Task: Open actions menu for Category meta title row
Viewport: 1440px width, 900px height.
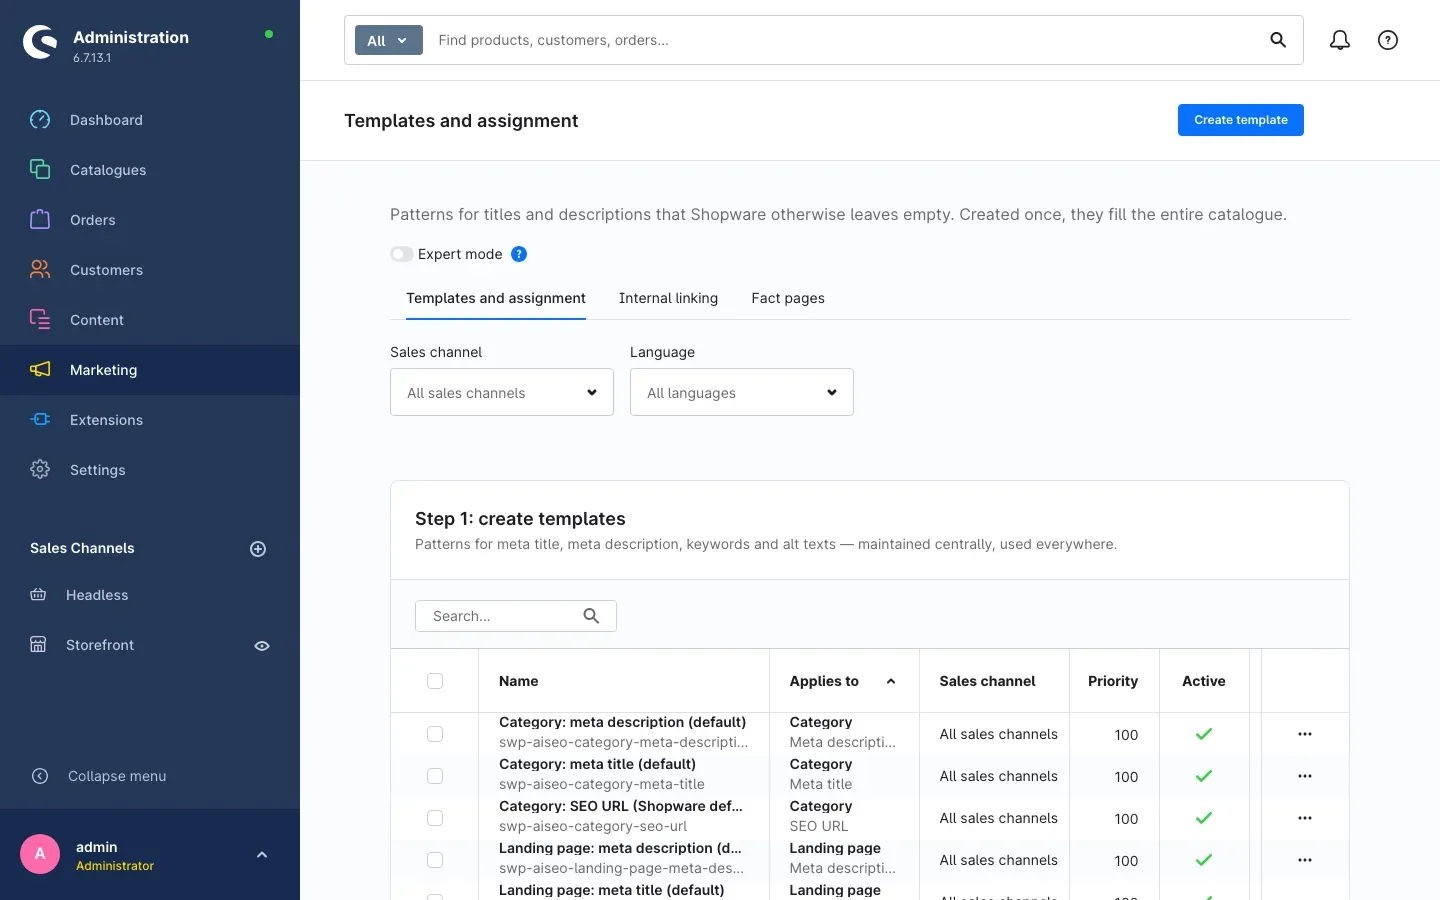Action: point(1305,776)
